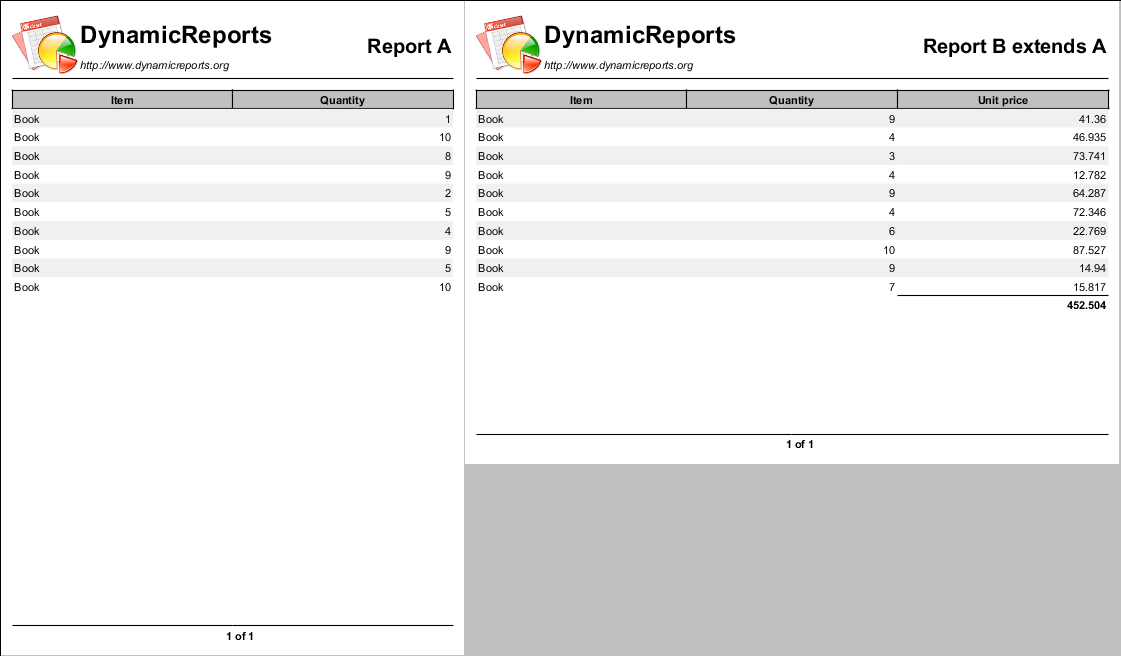Select the 'Report A' title text
This screenshot has height=656, width=1121.
(409, 46)
